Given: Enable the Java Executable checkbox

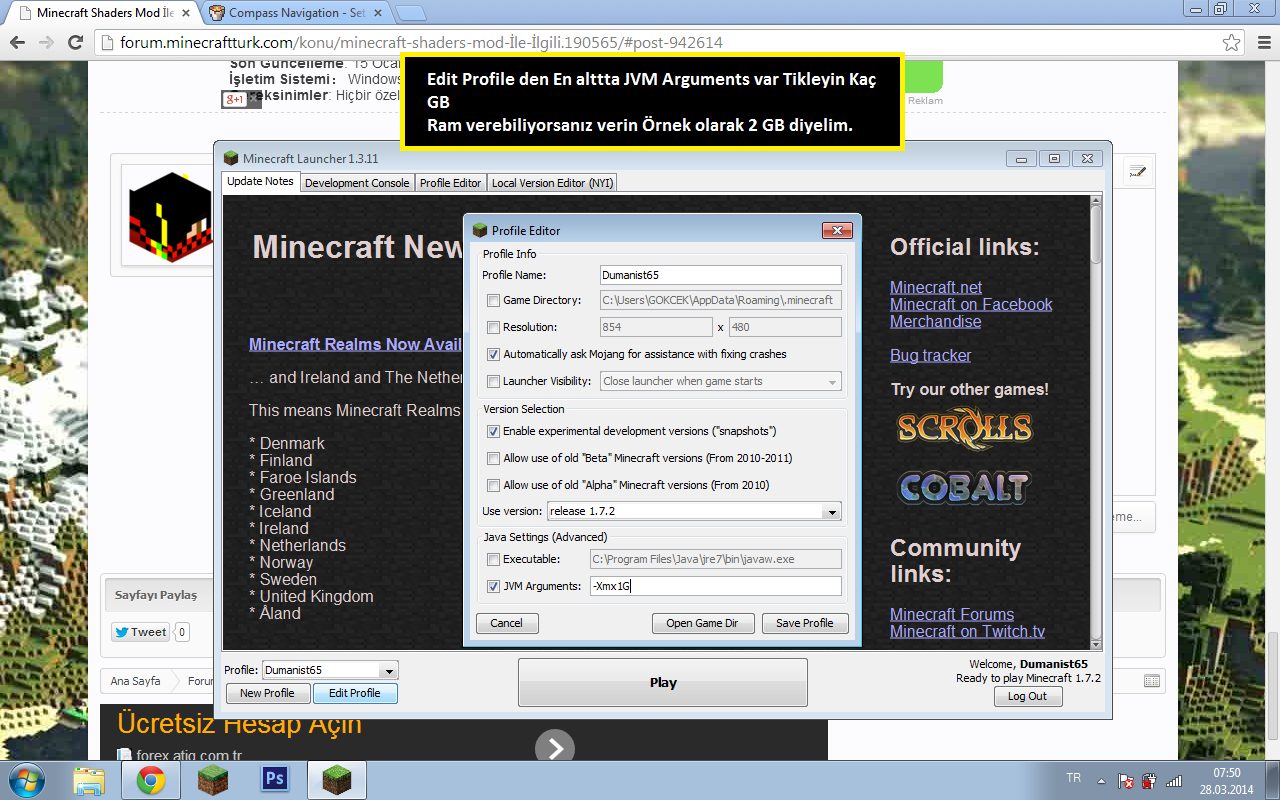Looking at the screenshot, I should (493, 559).
